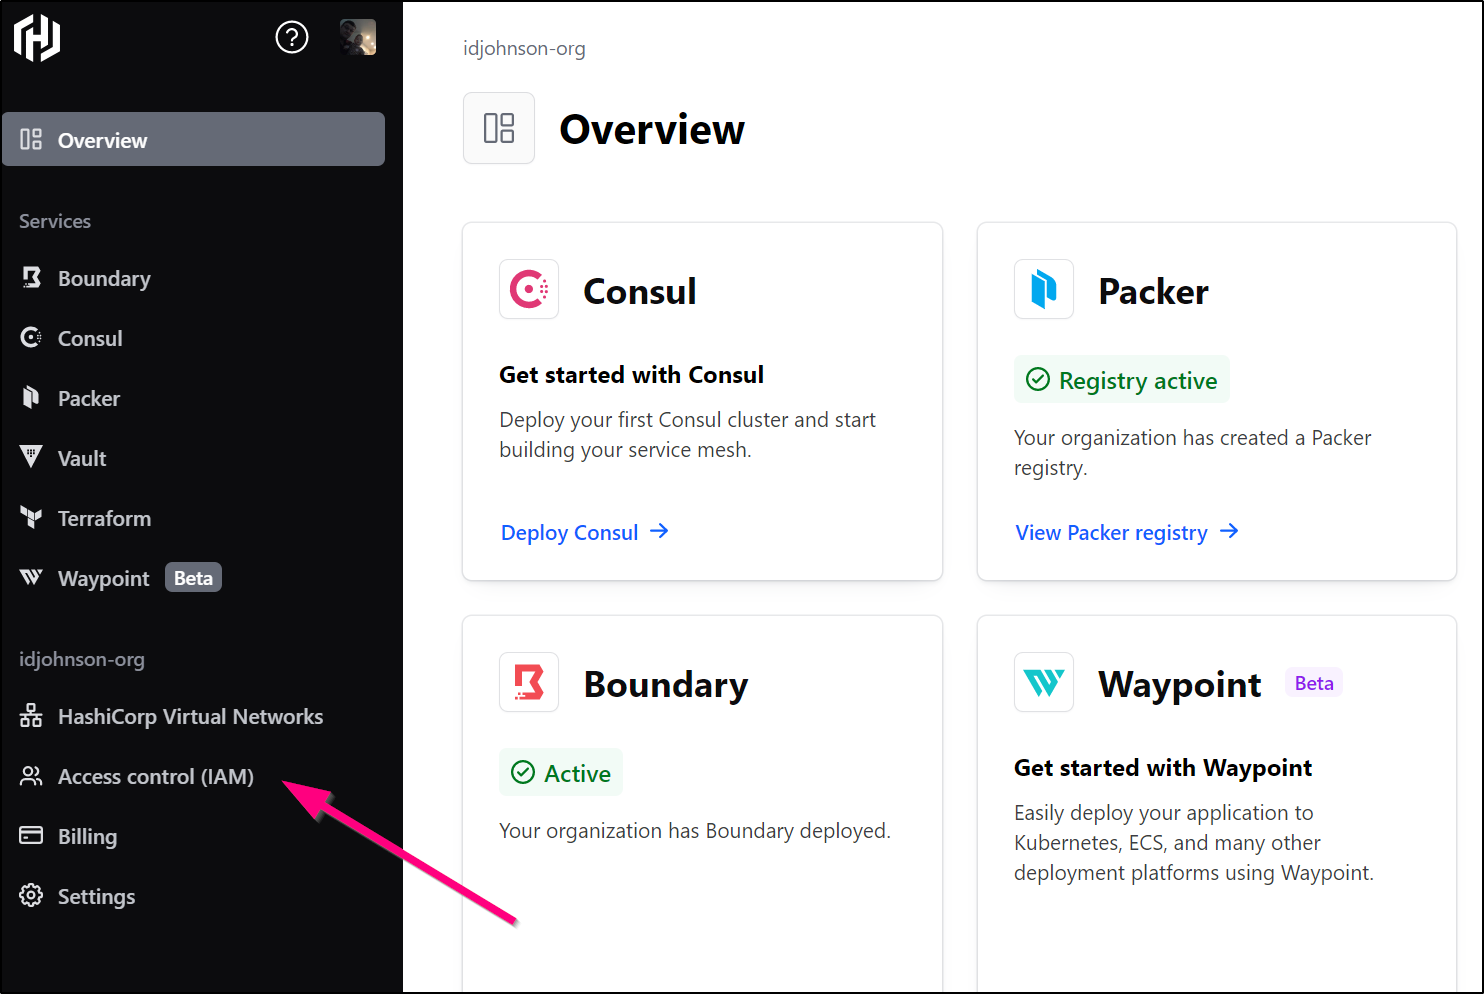The width and height of the screenshot is (1484, 994).
Task: Click the Packer logo in its card
Action: pyautogui.click(x=1044, y=289)
